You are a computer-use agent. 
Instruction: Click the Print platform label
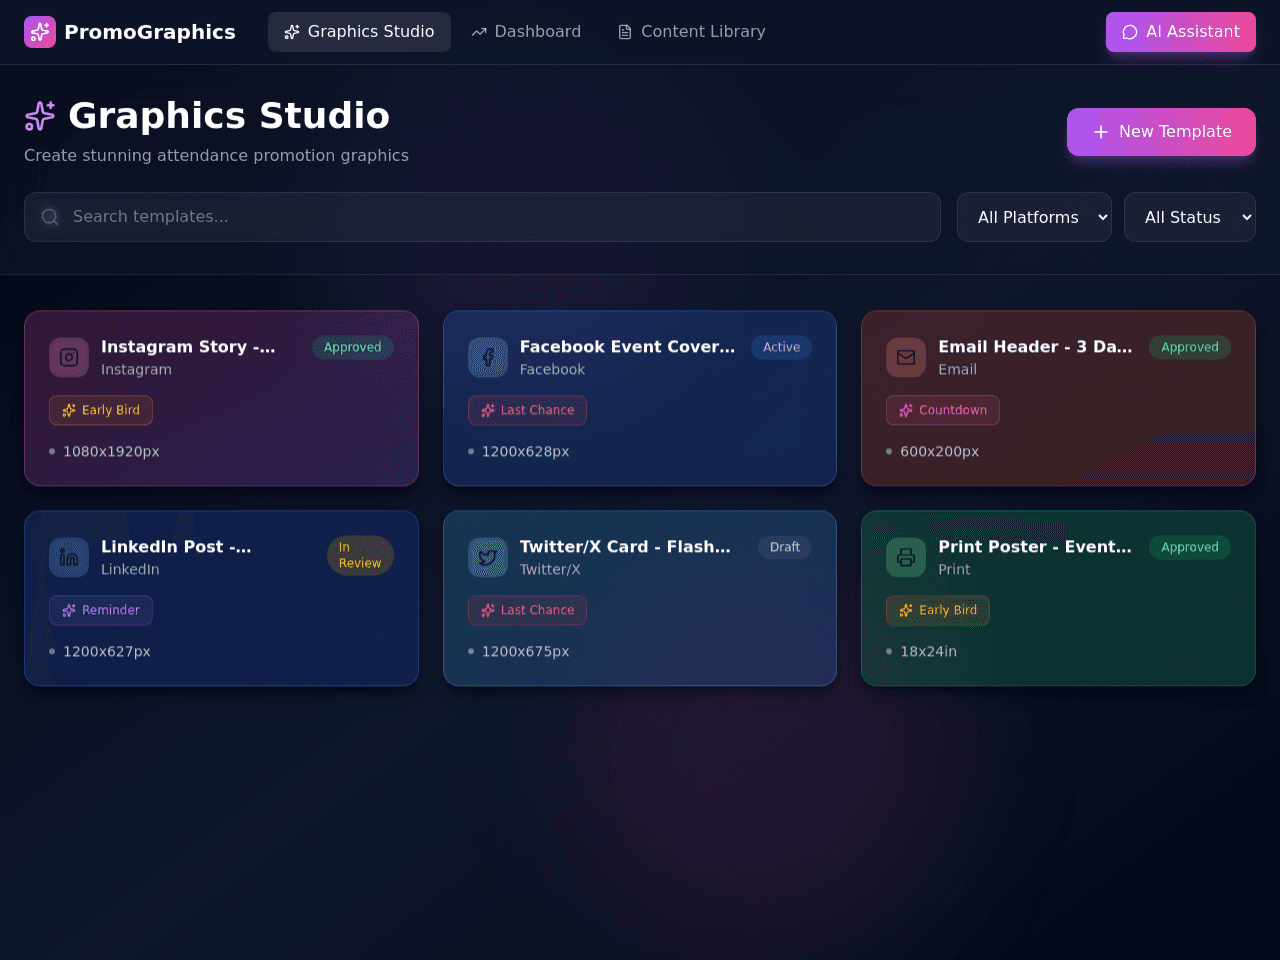(x=954, y=569)
